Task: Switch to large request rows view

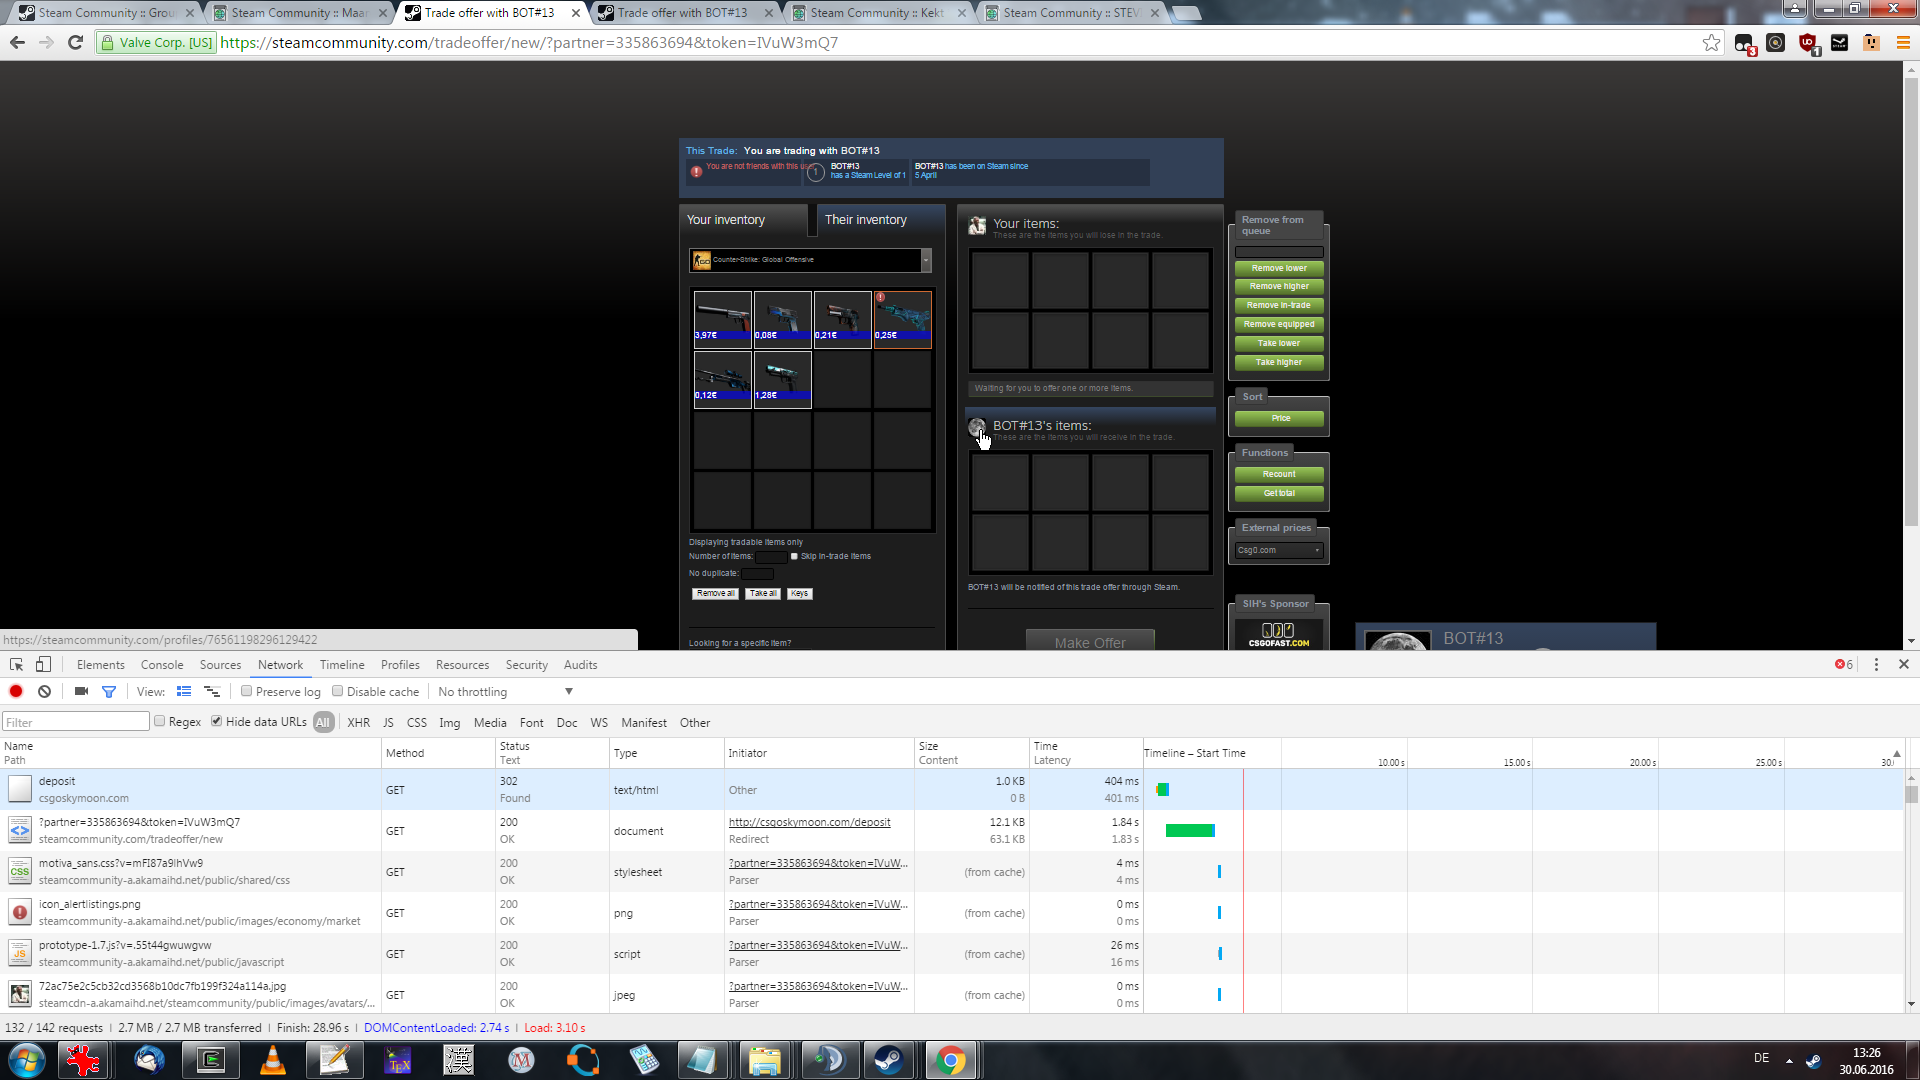Action: (x=184, y=692)
